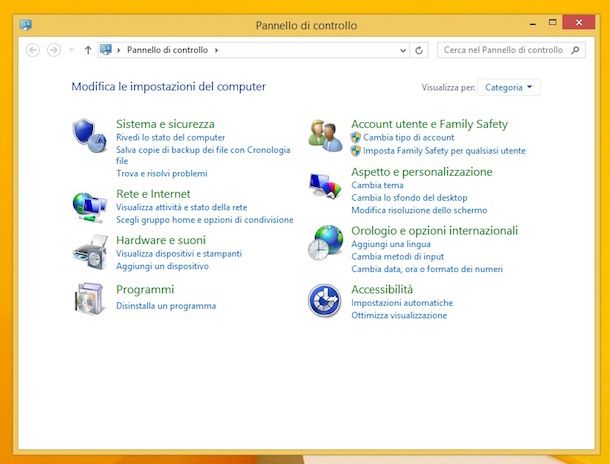The image size is (610, 464).
Task: Open Accessibilità category heading
Action: click(382, 289)
